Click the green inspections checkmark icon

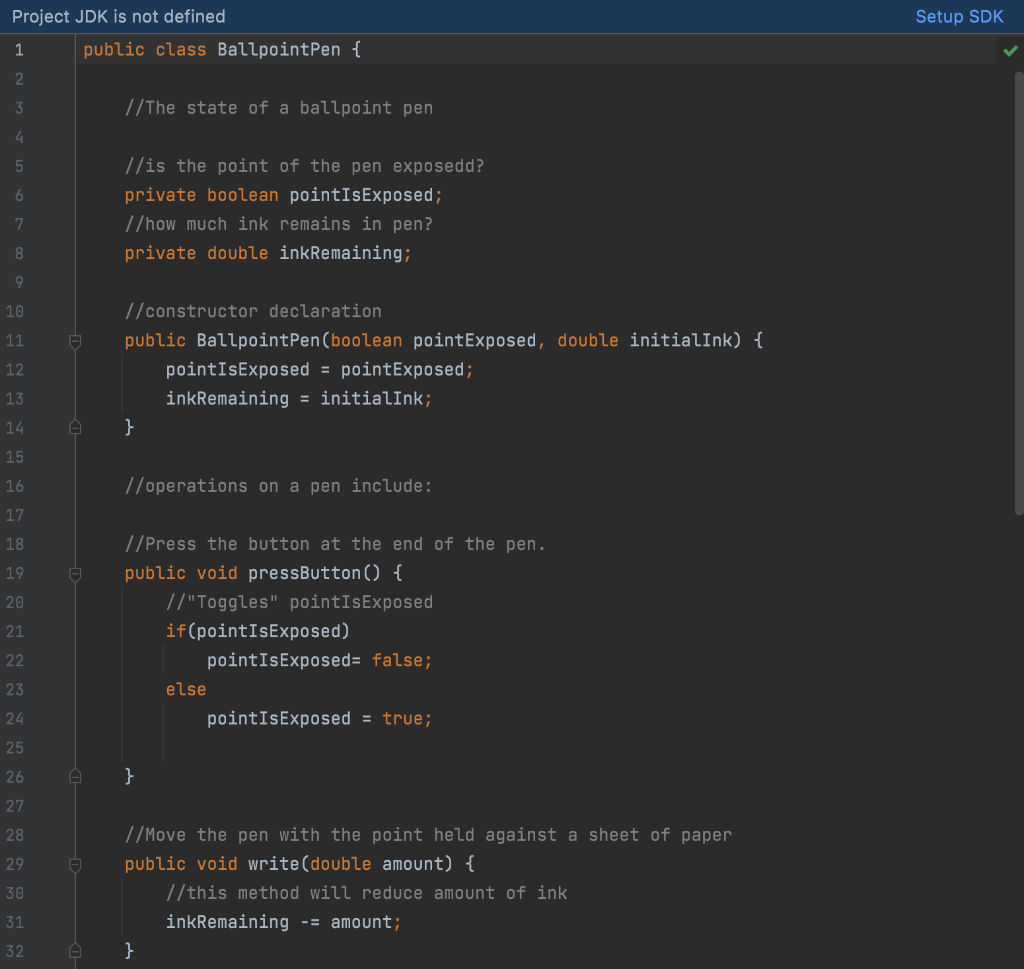(1009, 49)
